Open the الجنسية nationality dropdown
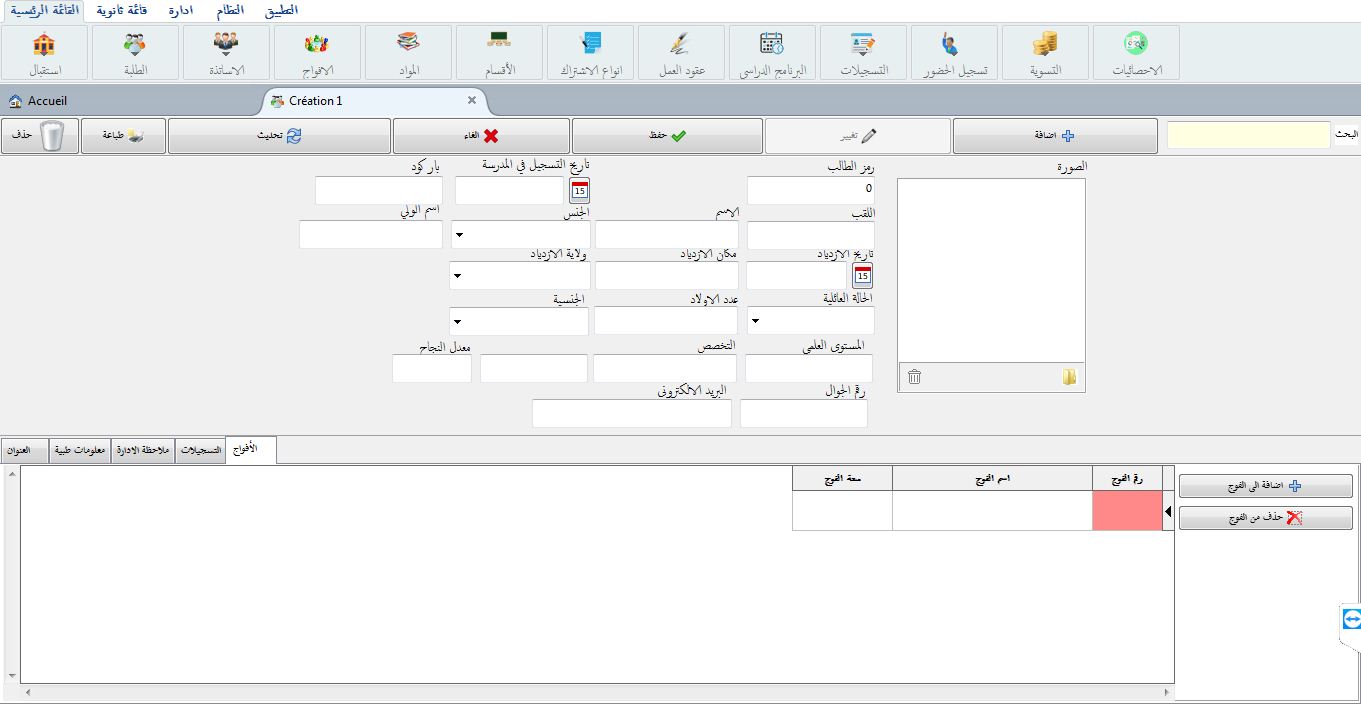Image resolution: width=1361 pixels, height=704 pixels. 458,322
